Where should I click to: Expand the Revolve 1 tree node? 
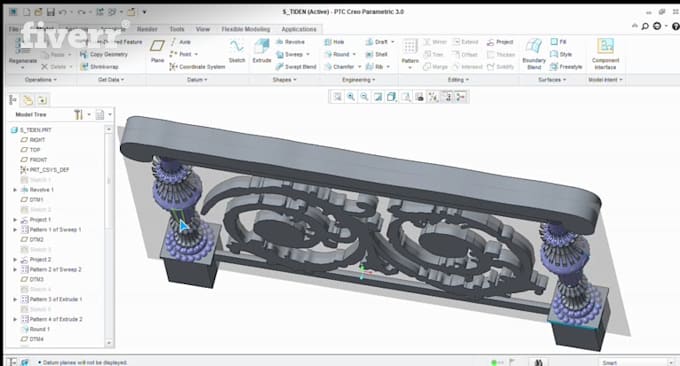coord(15,190)
